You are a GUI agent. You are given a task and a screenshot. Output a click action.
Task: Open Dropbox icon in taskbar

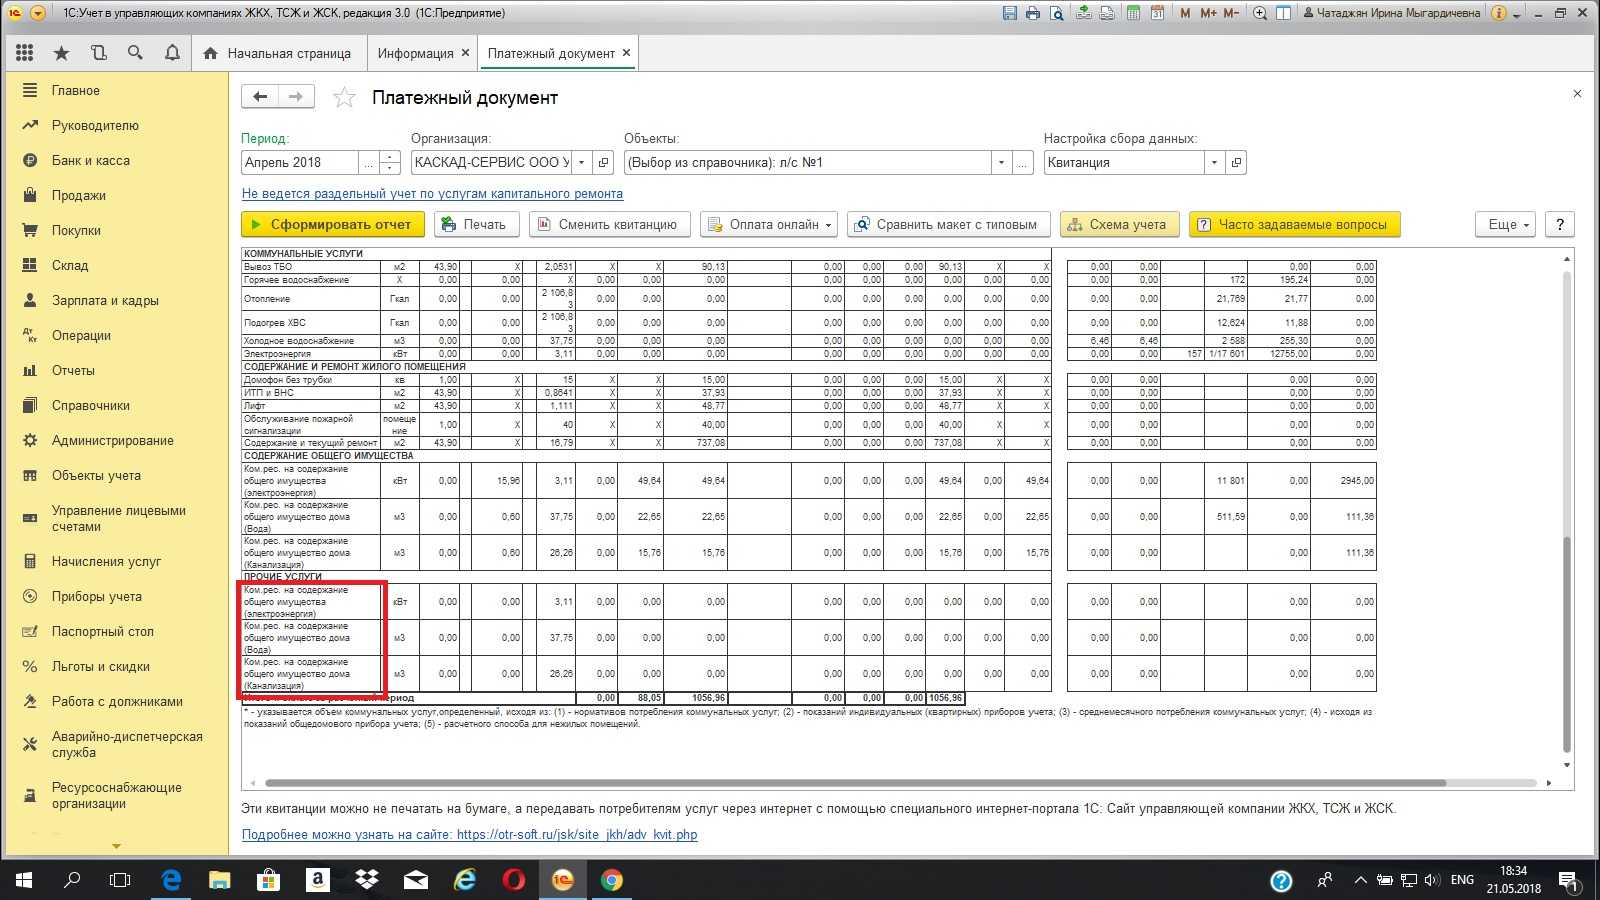(367, 880)
